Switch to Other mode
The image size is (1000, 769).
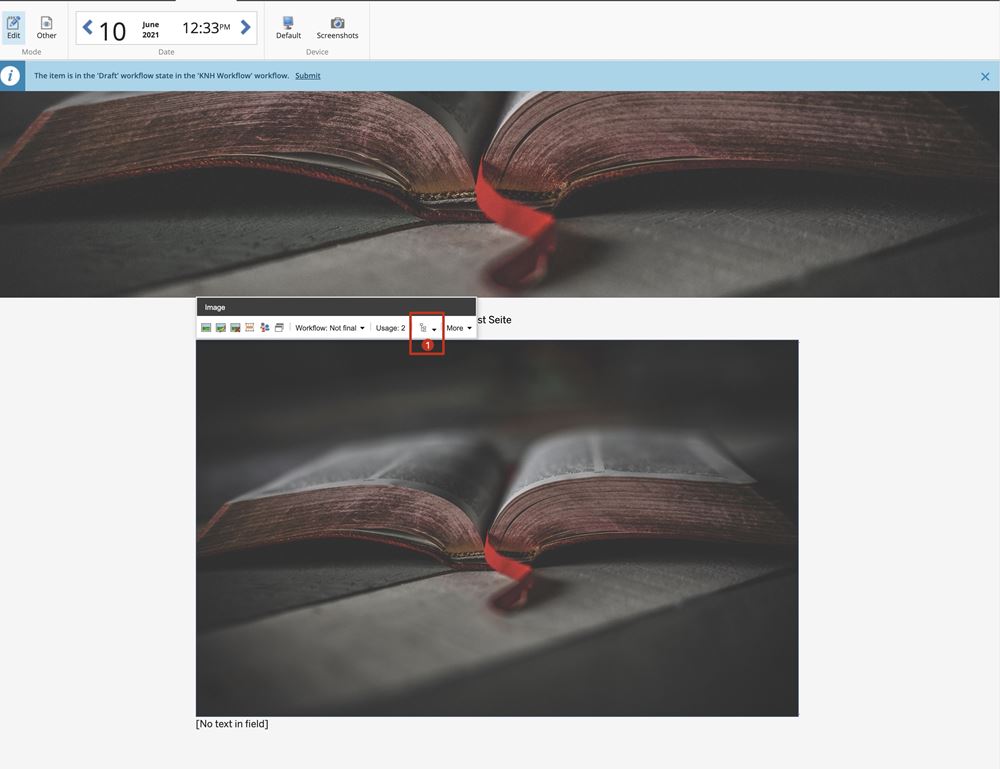click(x=47, y=27)
